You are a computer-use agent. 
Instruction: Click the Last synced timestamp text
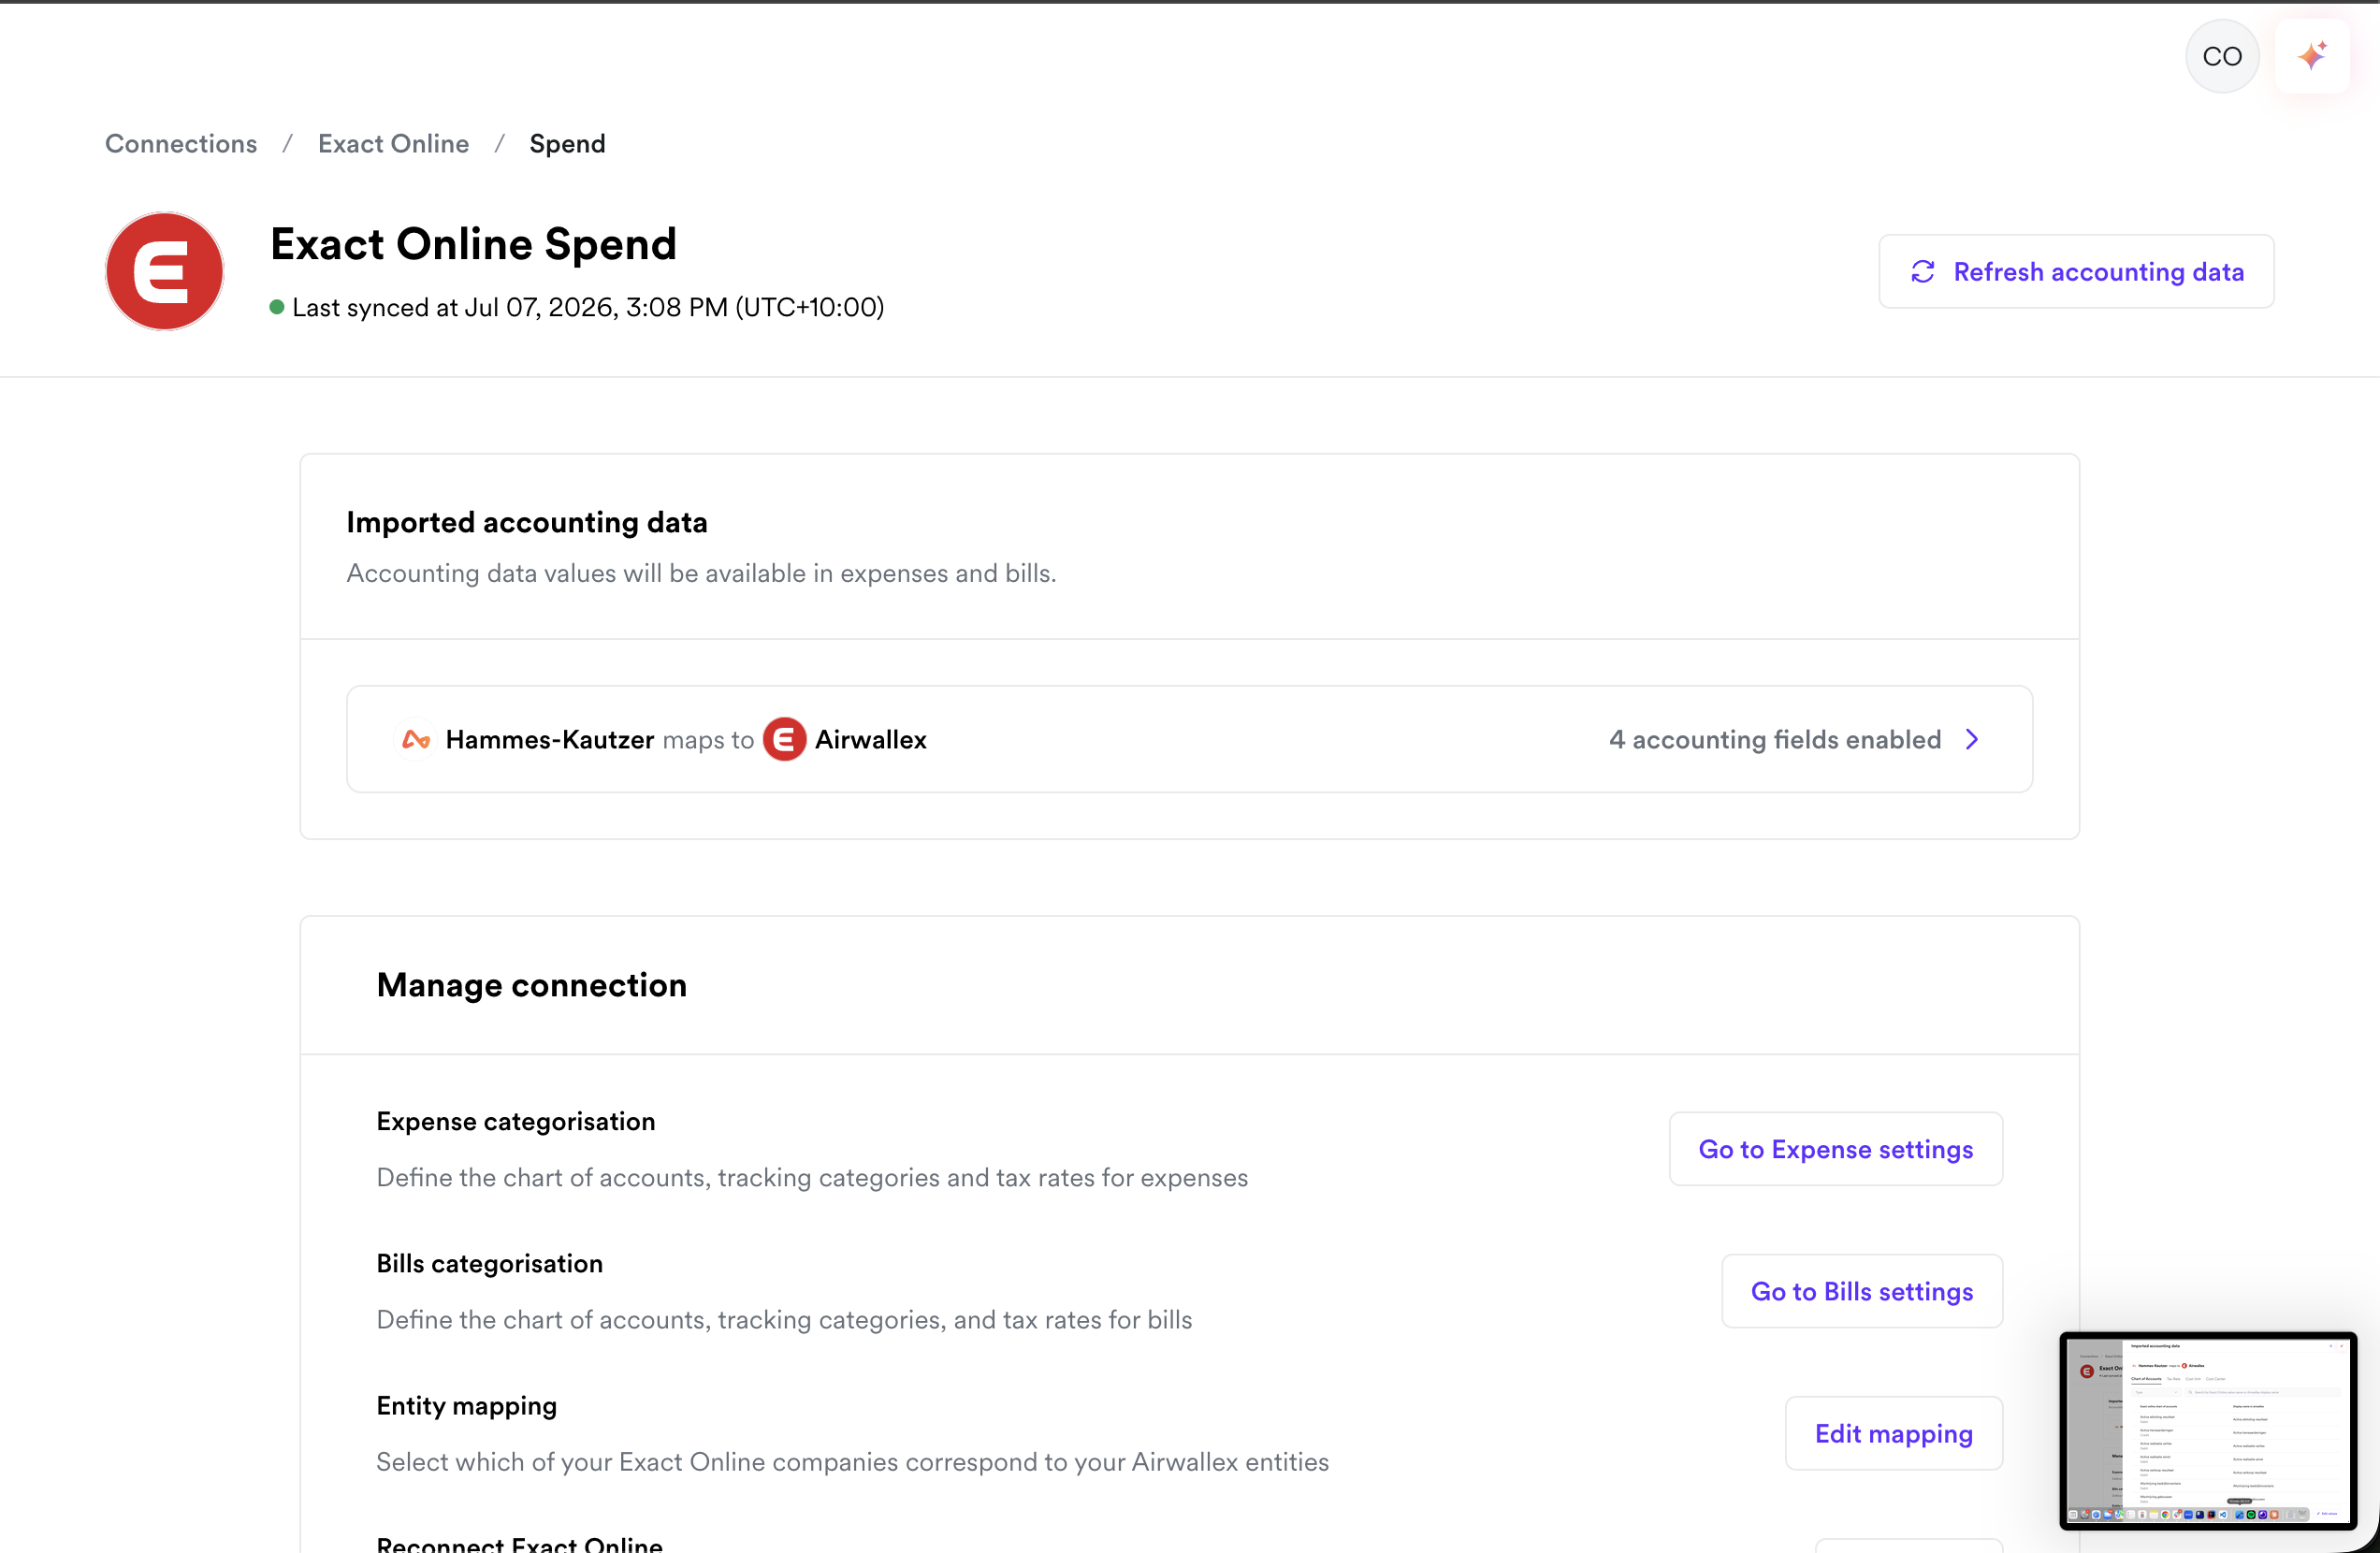pyautogui.click(x=588, y=307)
